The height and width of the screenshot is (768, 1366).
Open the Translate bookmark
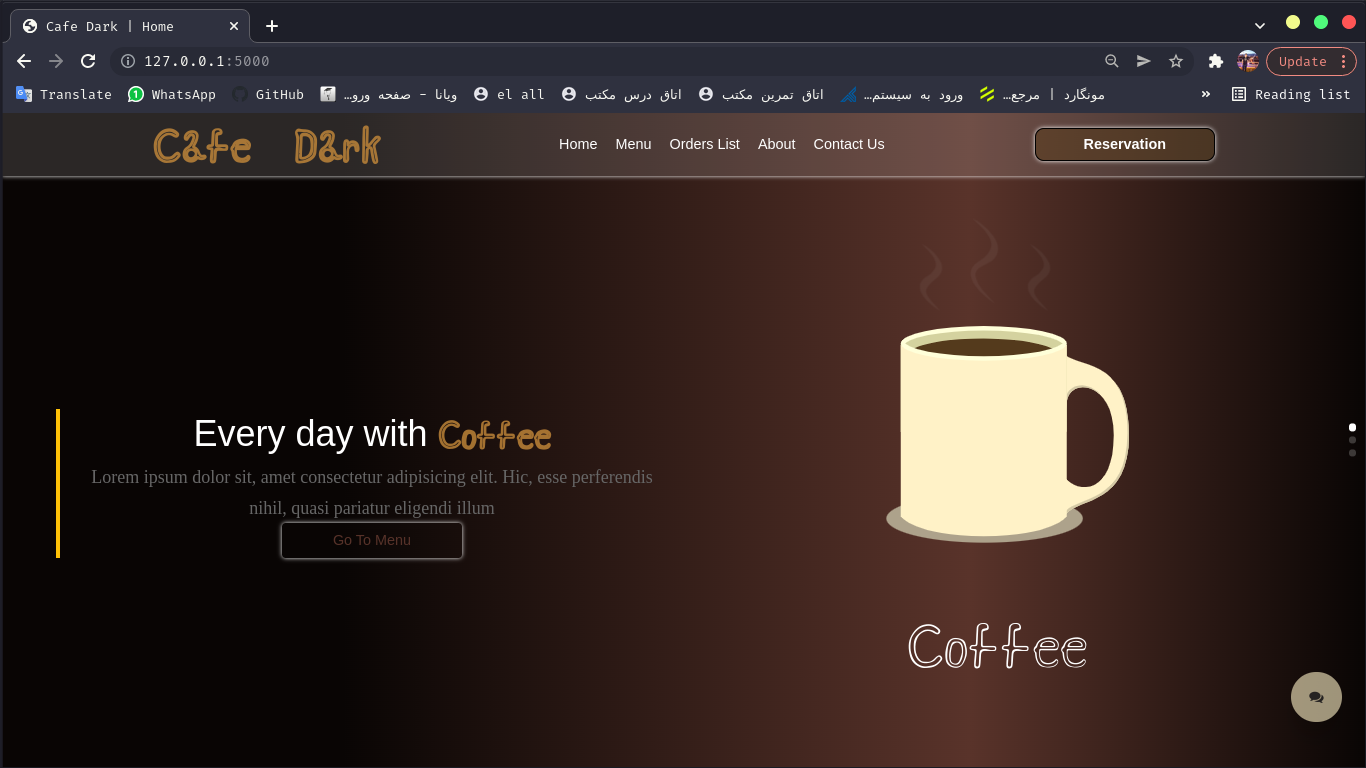tap(63, 94)
